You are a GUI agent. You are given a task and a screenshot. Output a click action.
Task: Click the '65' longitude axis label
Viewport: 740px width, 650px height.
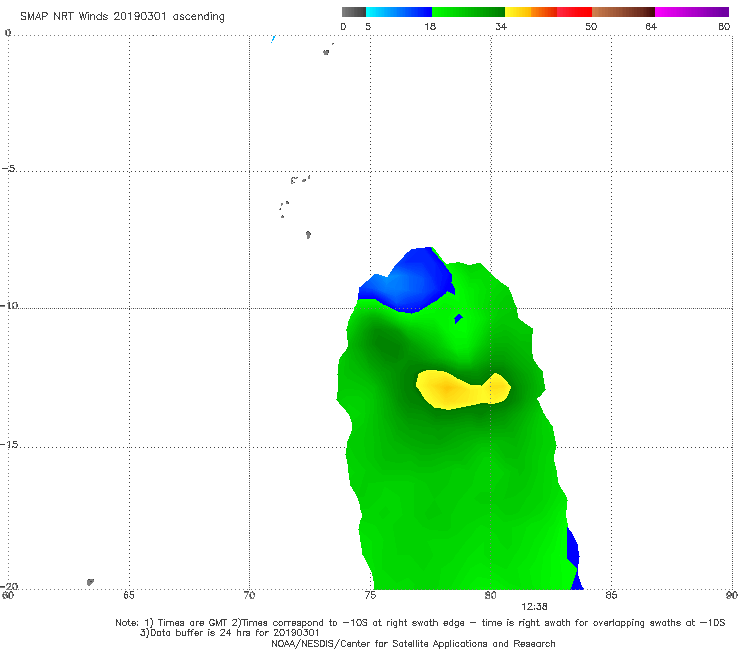click(129, 595)
